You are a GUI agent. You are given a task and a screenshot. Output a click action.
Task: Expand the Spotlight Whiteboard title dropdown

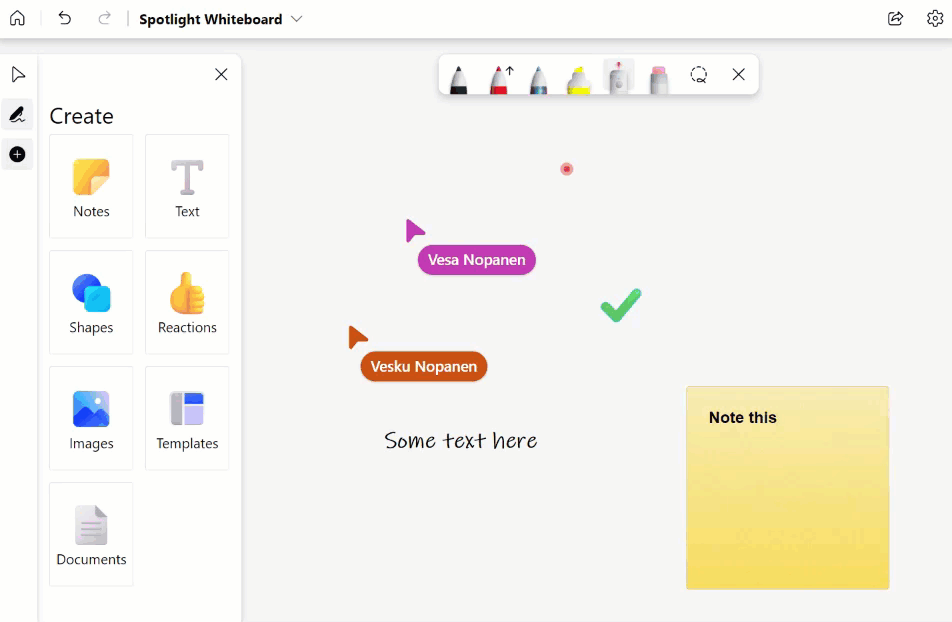pyautogui.click(x=296, y=19)
